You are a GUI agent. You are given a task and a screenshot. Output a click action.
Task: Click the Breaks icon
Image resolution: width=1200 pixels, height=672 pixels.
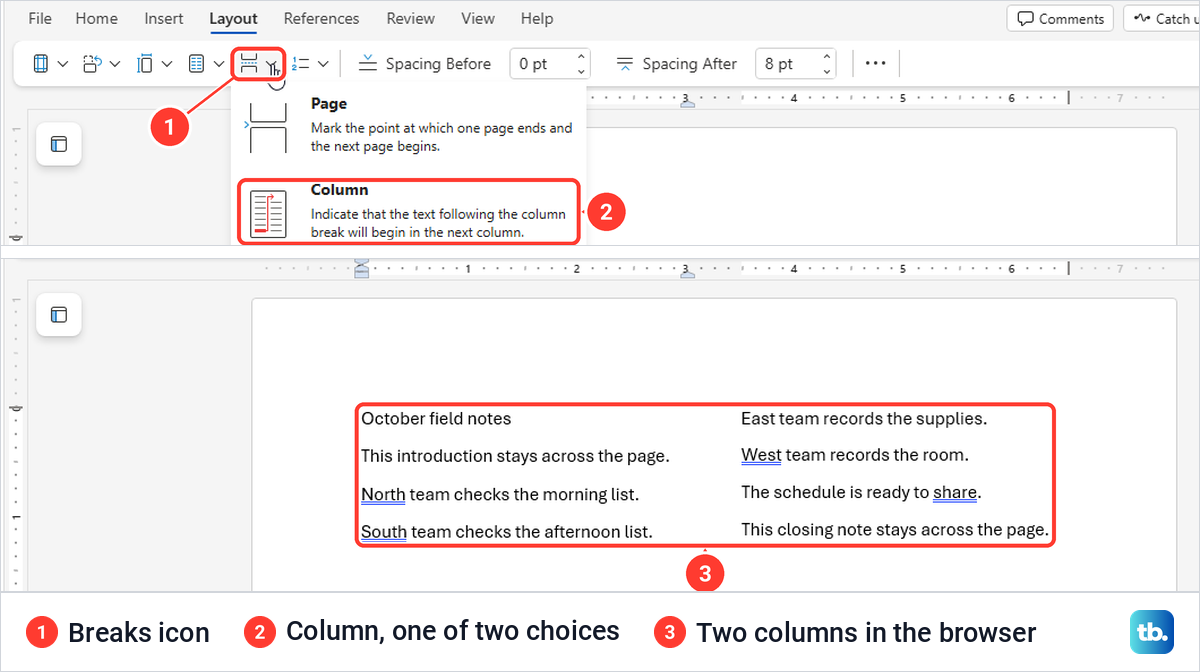pos(249,64)
